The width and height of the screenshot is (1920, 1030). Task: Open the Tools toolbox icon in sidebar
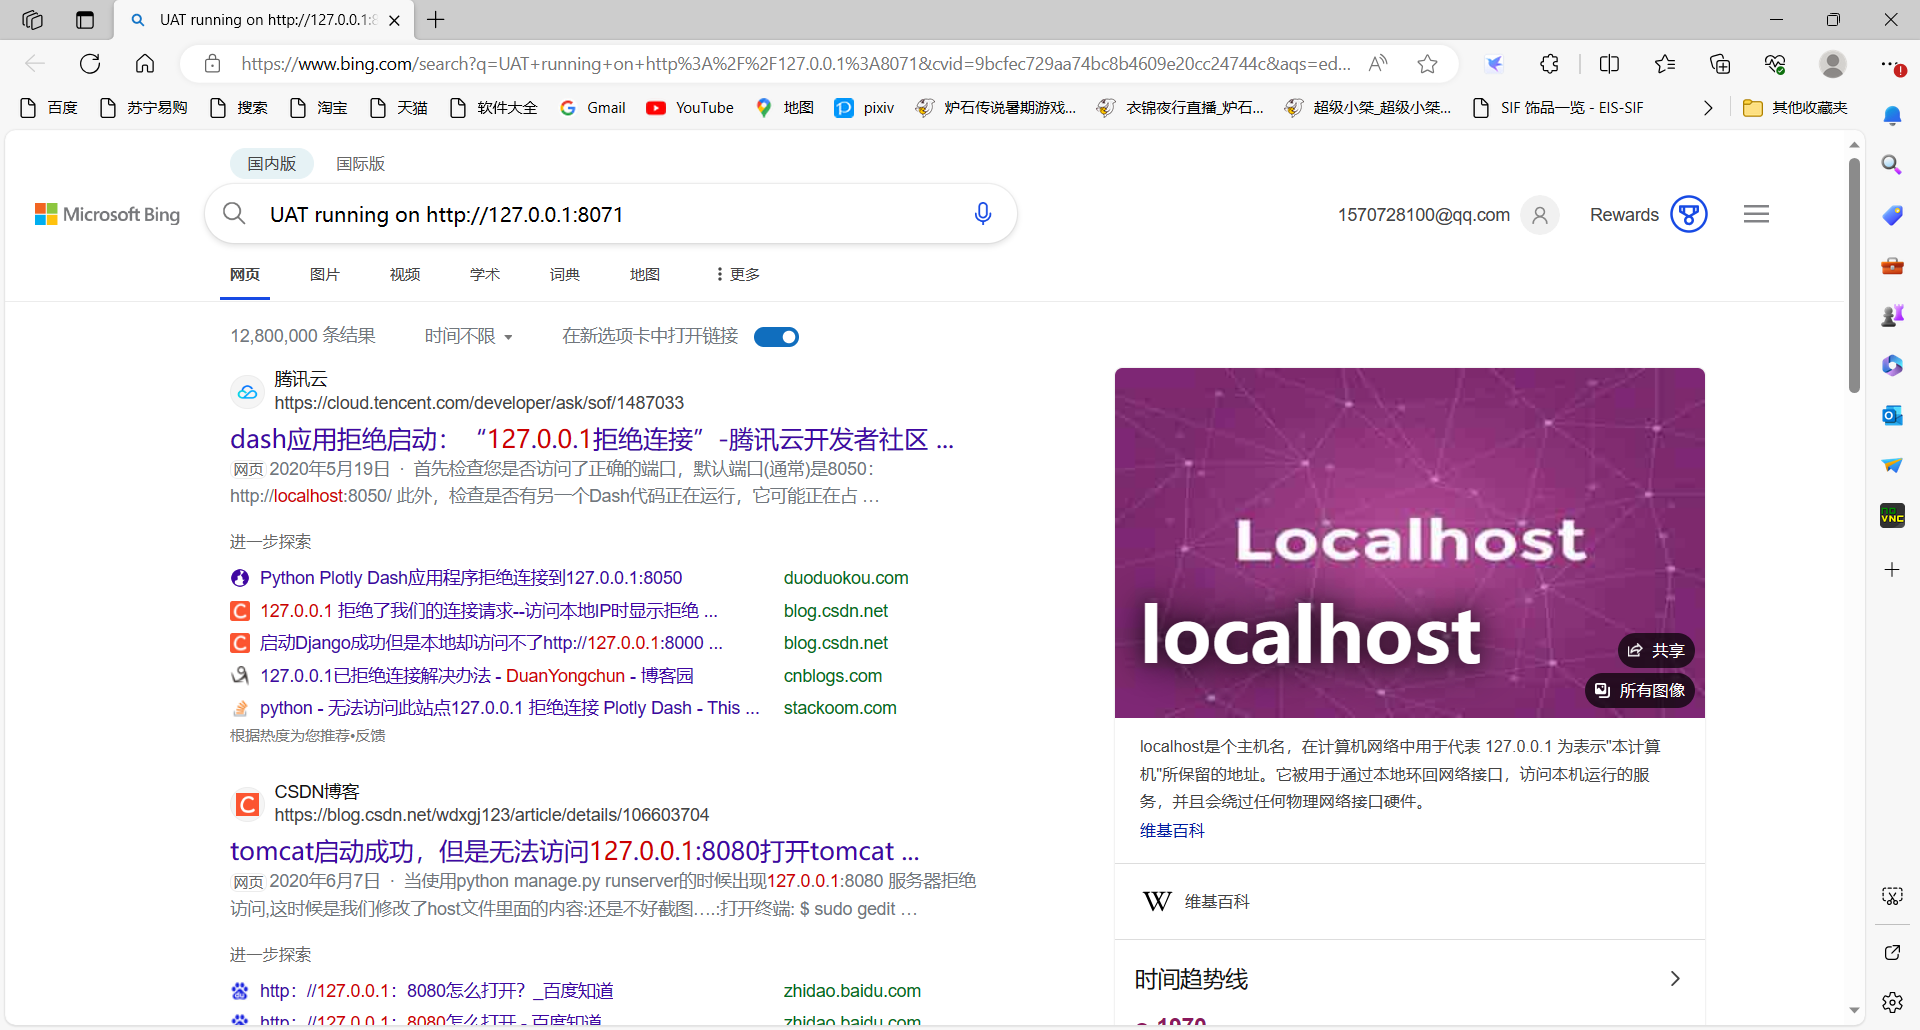tap(1892, 265)
